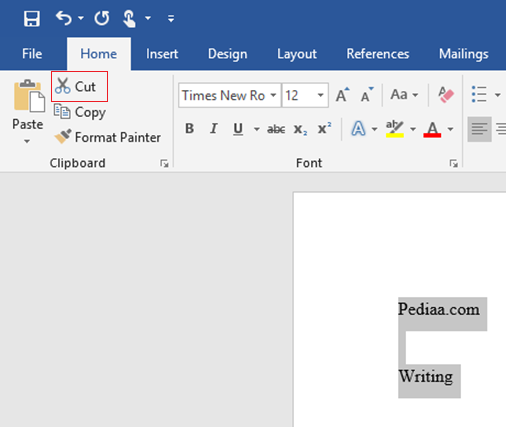Click the selected word Writing
Screen dimensions: 506x427
pyautogui.click(x=426, y=377)
